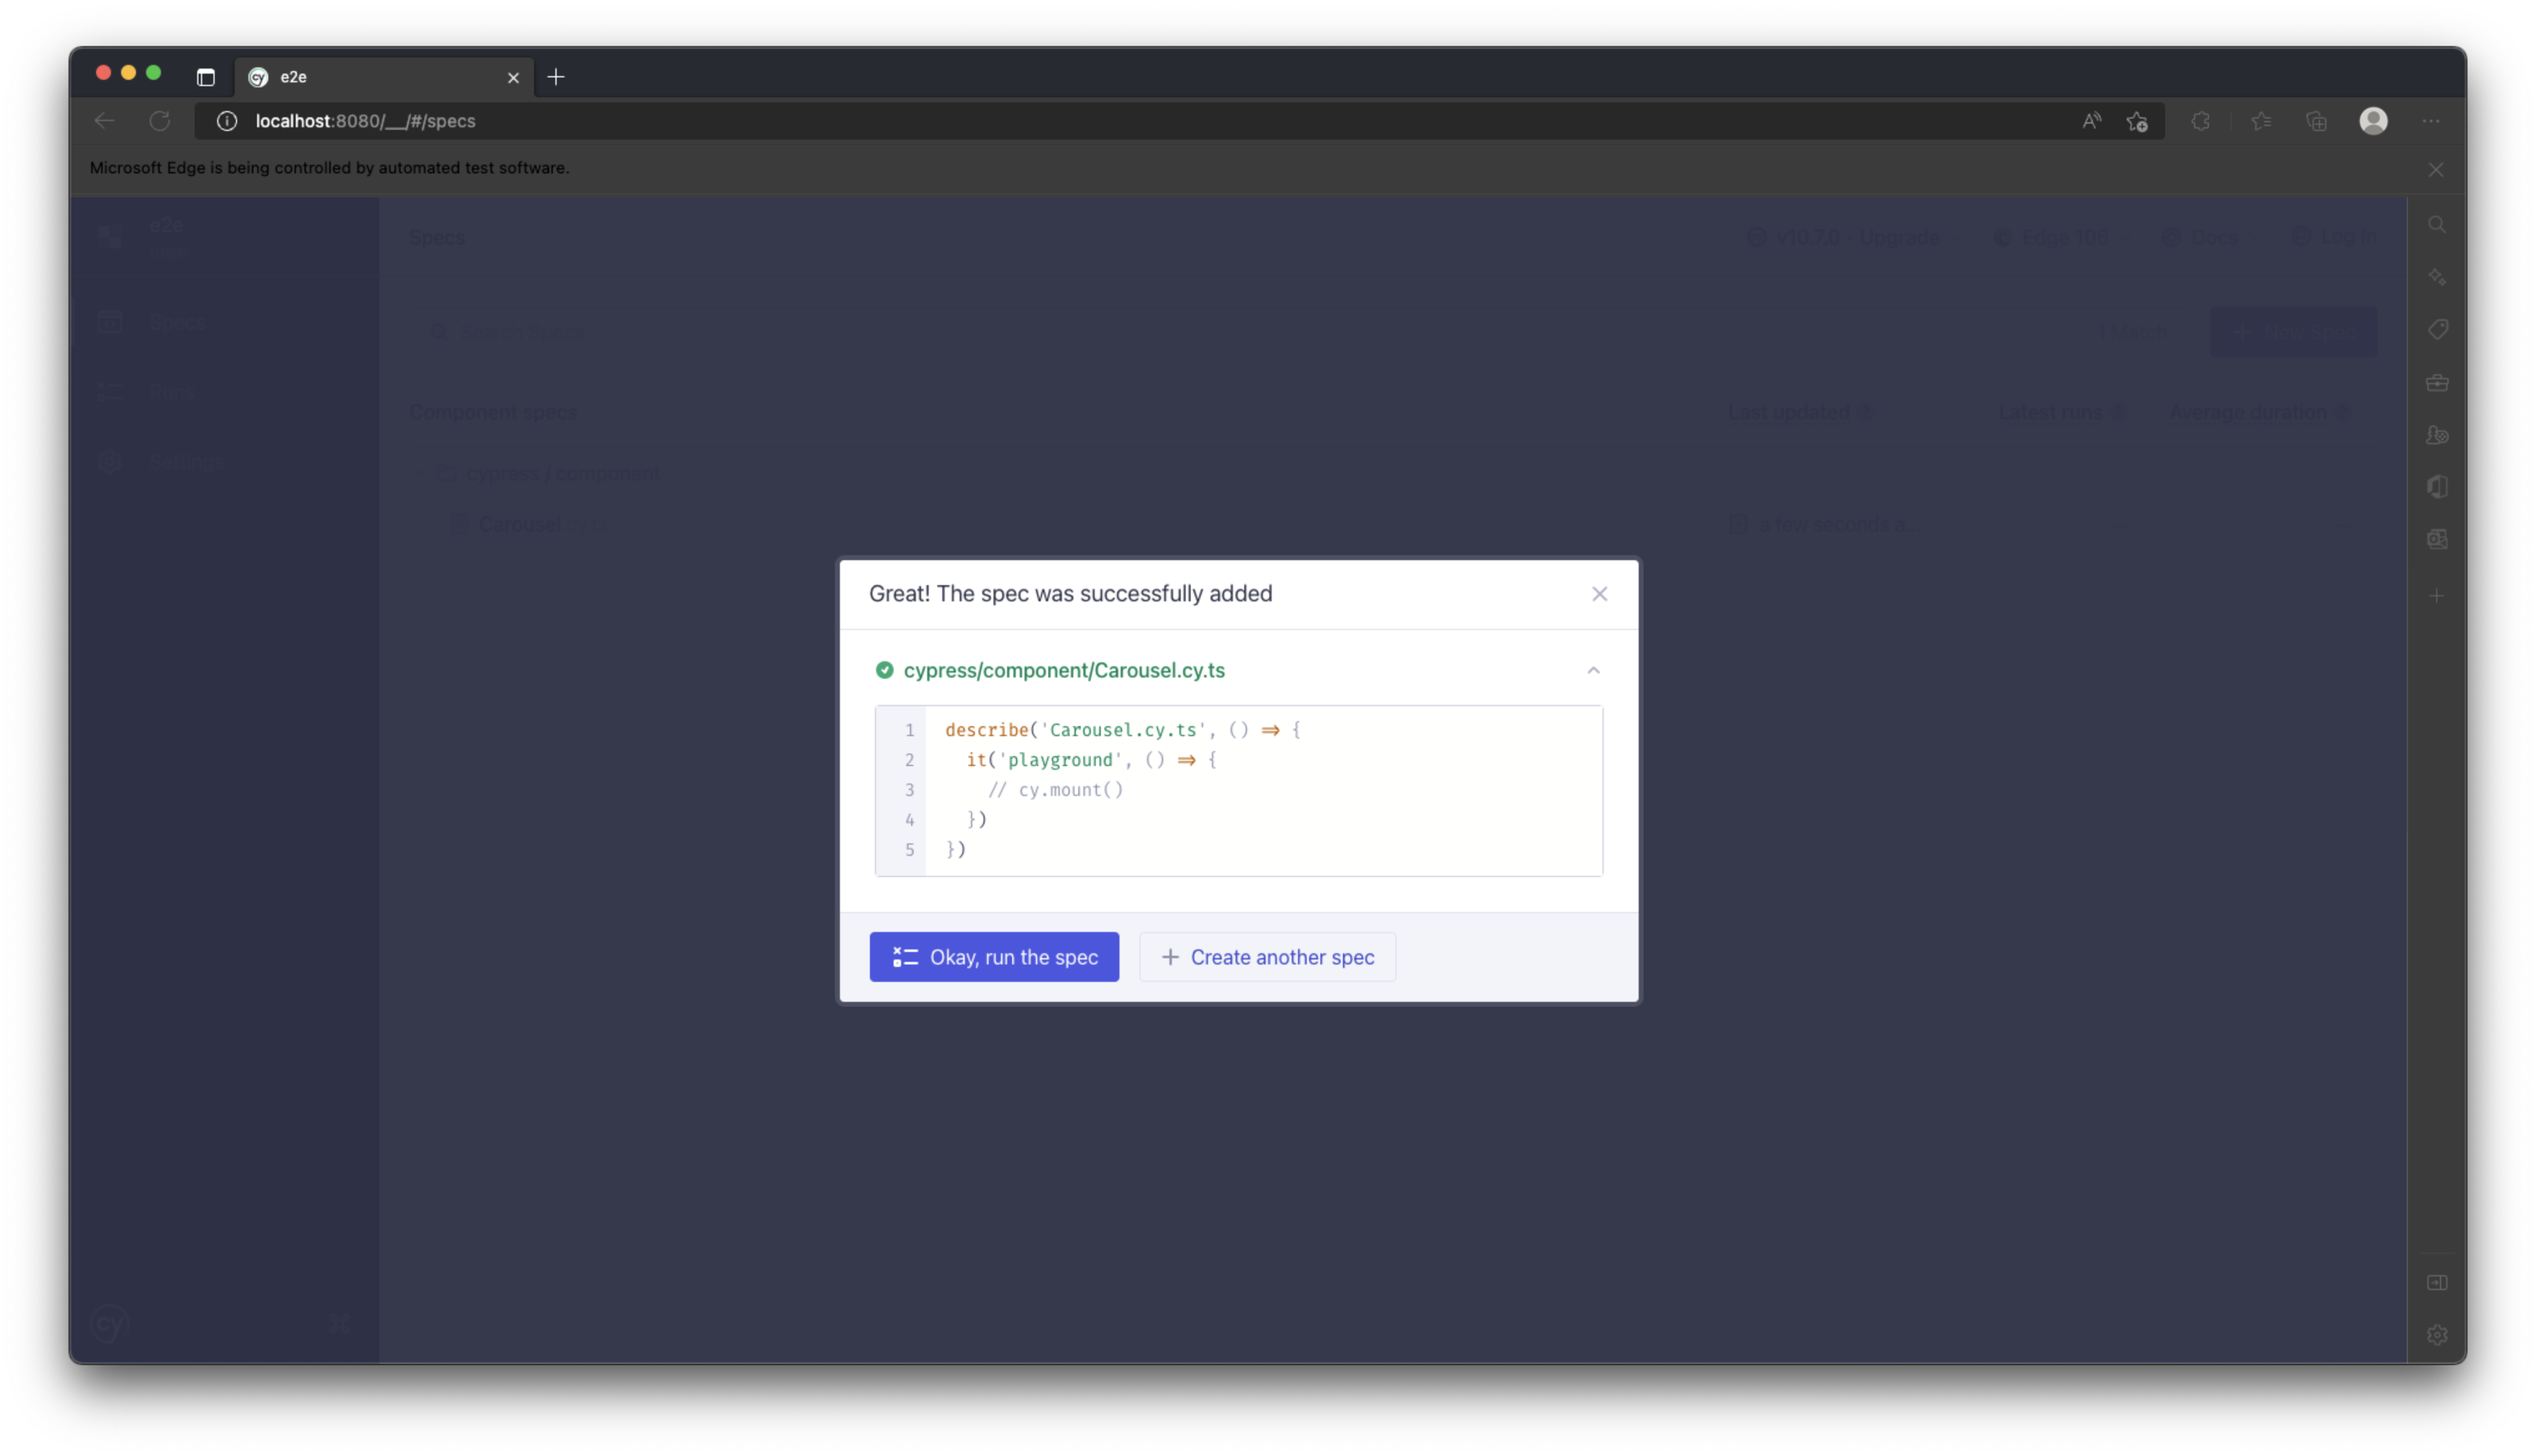Open the Shopping tag icon in sidebar
This screenshot has width=2536, height=1456.
click(2437, 329)
